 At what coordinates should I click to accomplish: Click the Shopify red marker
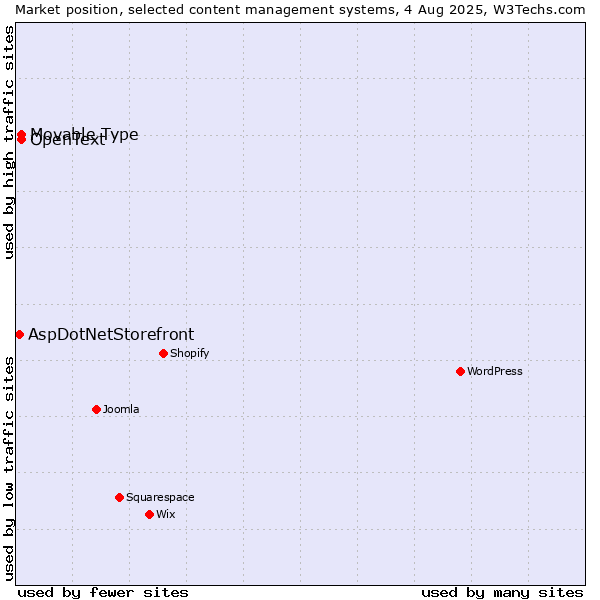[163, 354]
